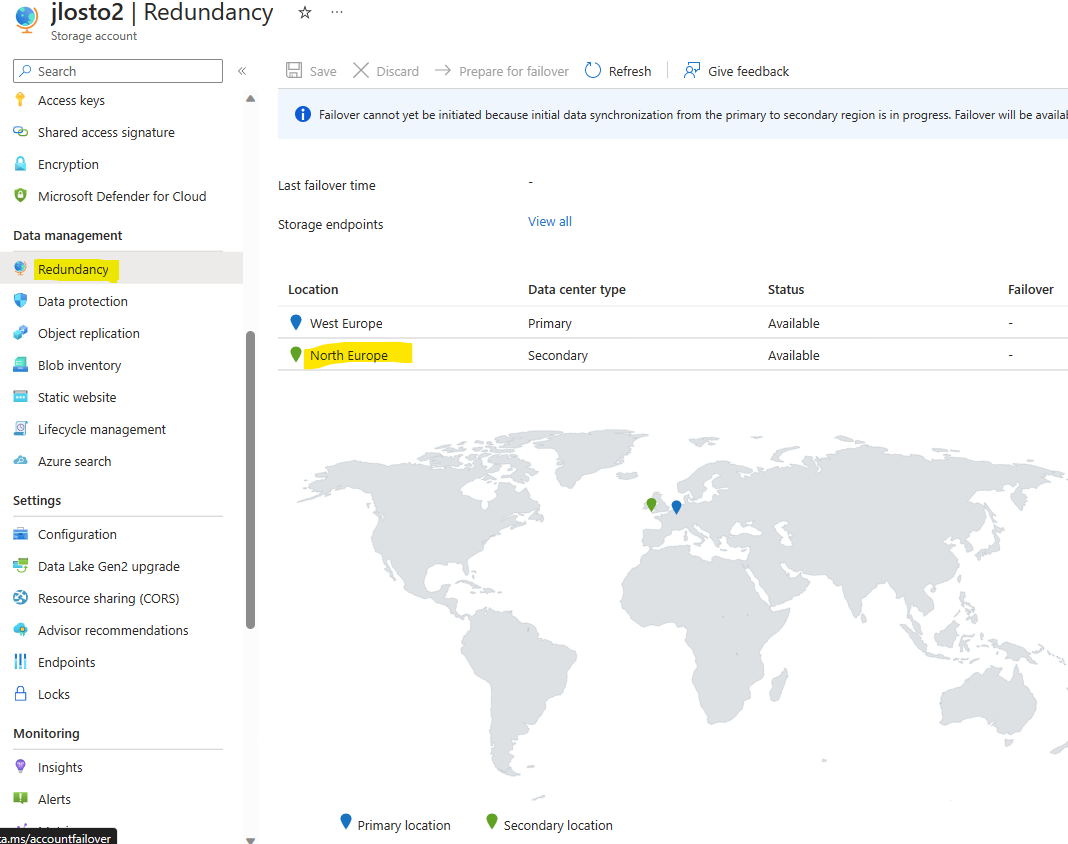Viewport: 1068px width, 844px height.
Task: Click the Location column header
Action: (313, 290)
